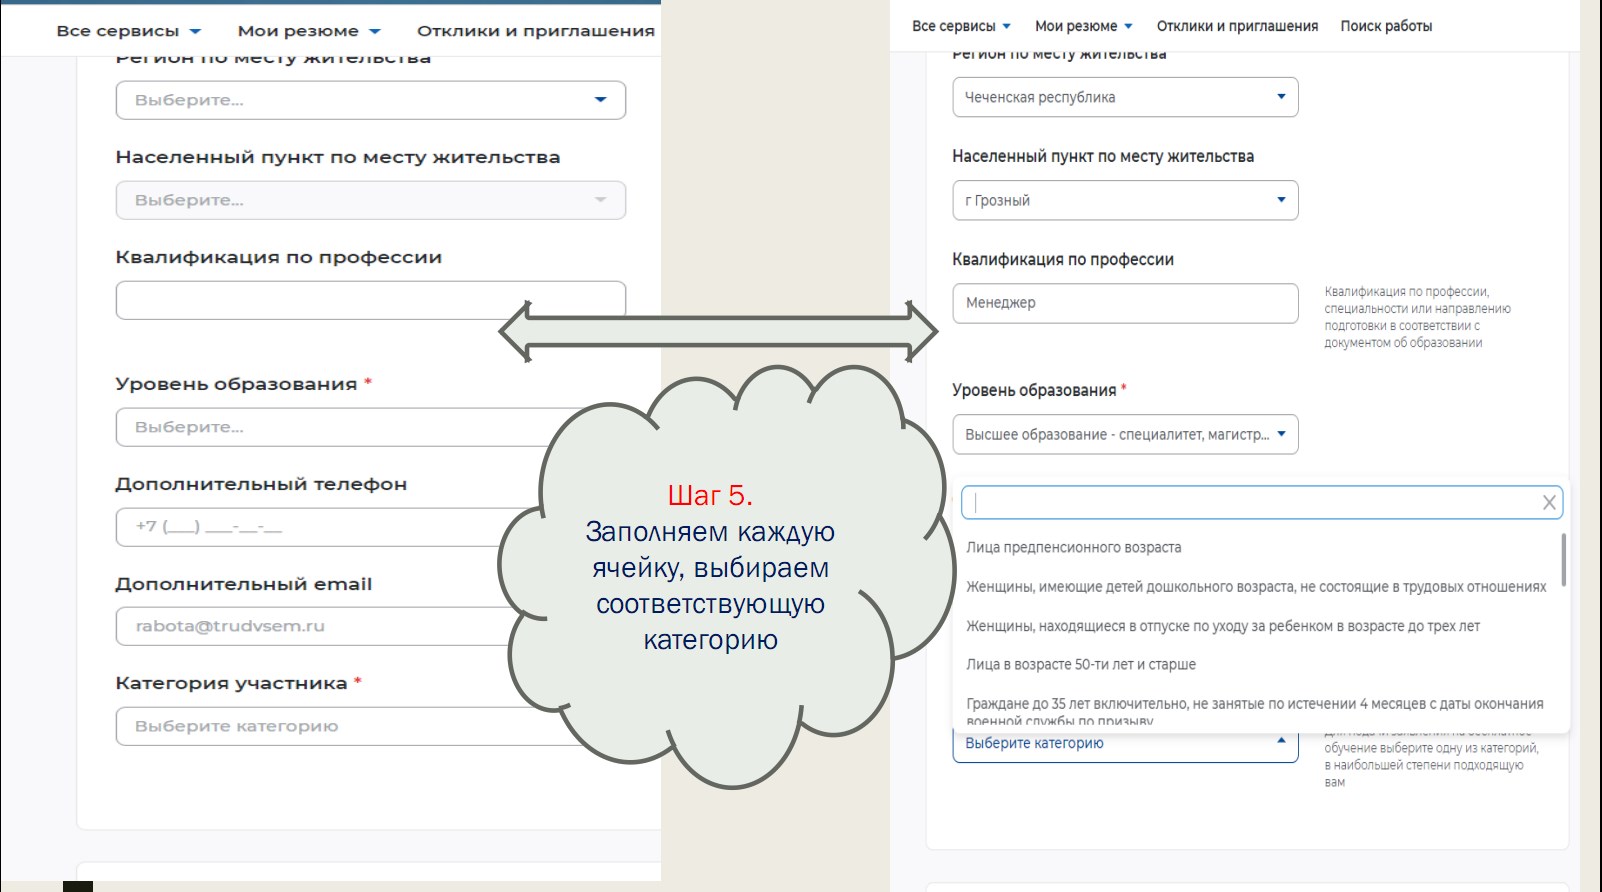Image resolution: width=1602 pixels, height=892 pixels.
Task: Click the category search text box
Action: [x=1250, y=503]
